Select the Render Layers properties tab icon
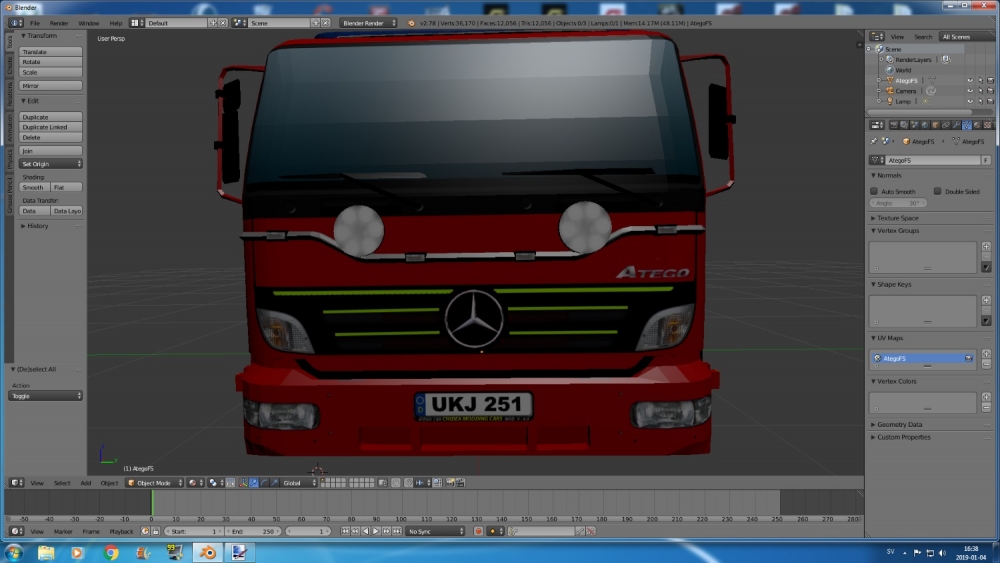This screenshot has height=563, width=1000. coord(904,125)
